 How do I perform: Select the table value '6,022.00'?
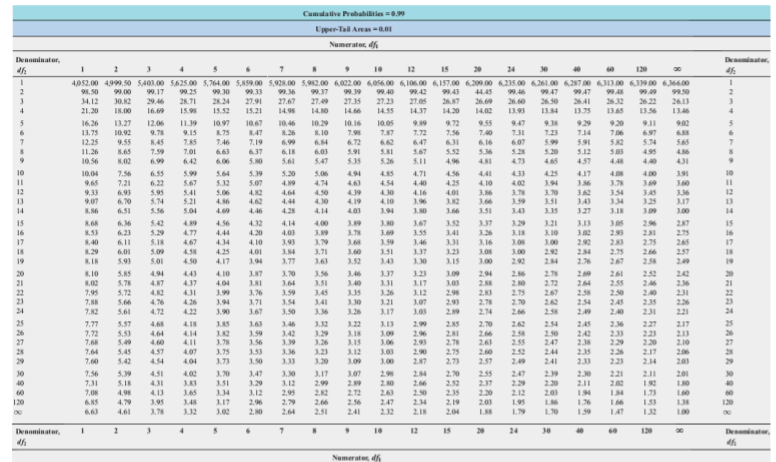(347, 83)
